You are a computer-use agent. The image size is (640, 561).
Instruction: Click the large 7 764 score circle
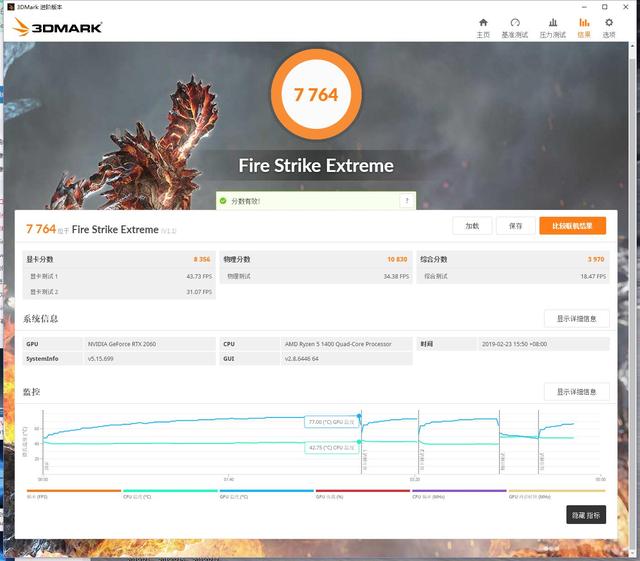[x=316, y=94]
